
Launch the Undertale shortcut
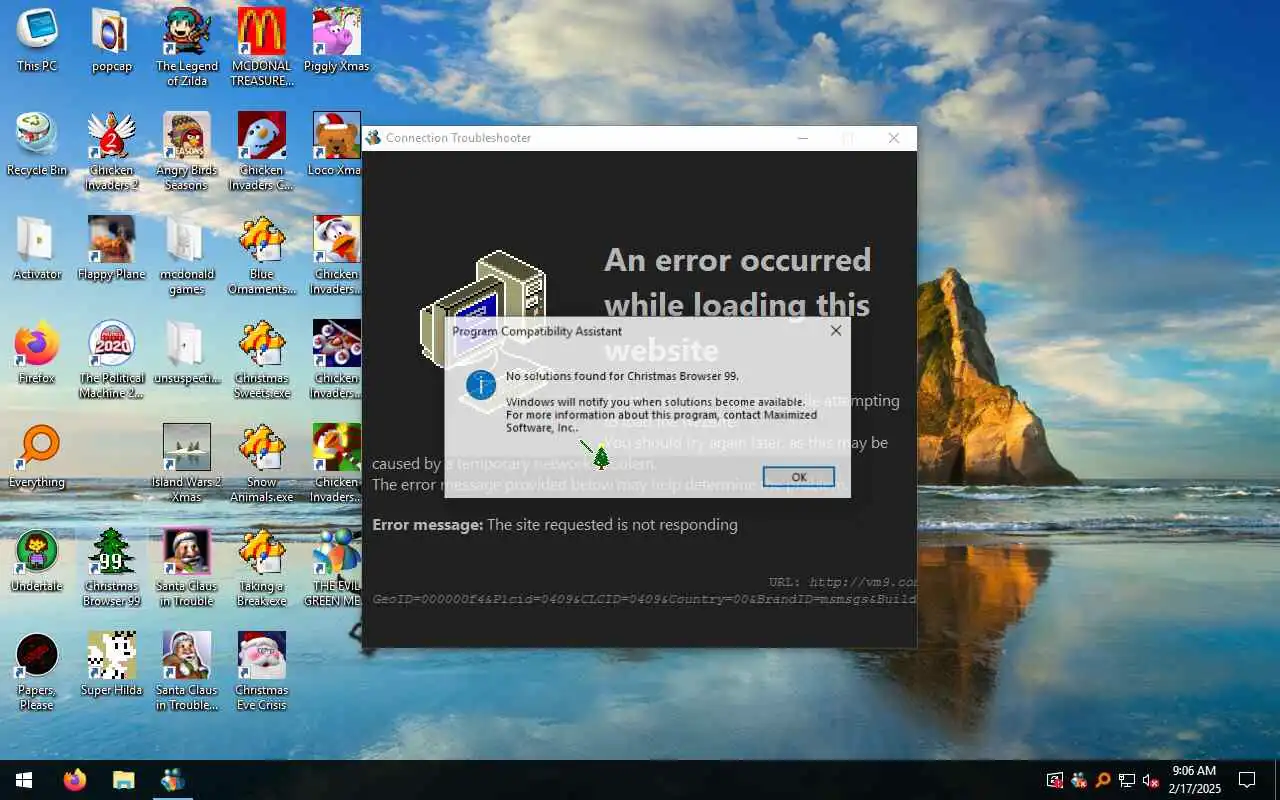point(37,560)
